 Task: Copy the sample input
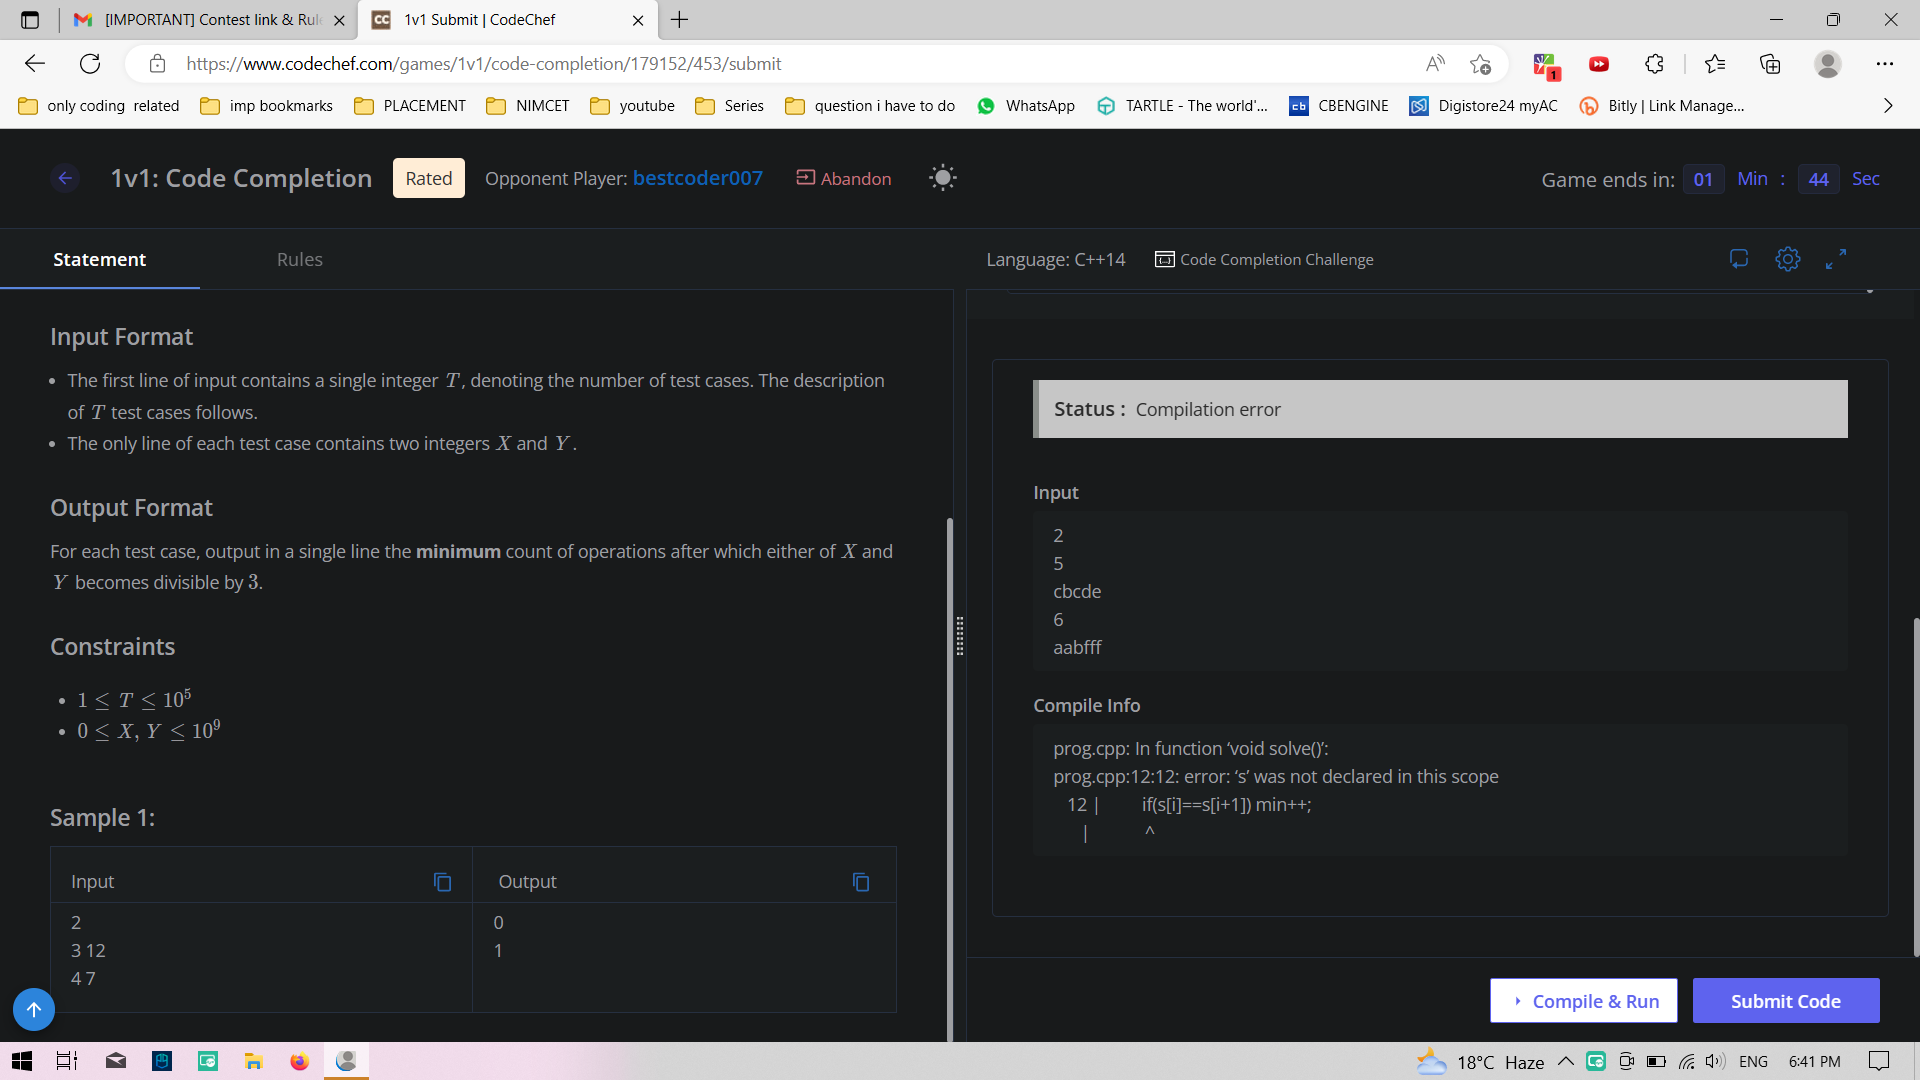[442, 882]
